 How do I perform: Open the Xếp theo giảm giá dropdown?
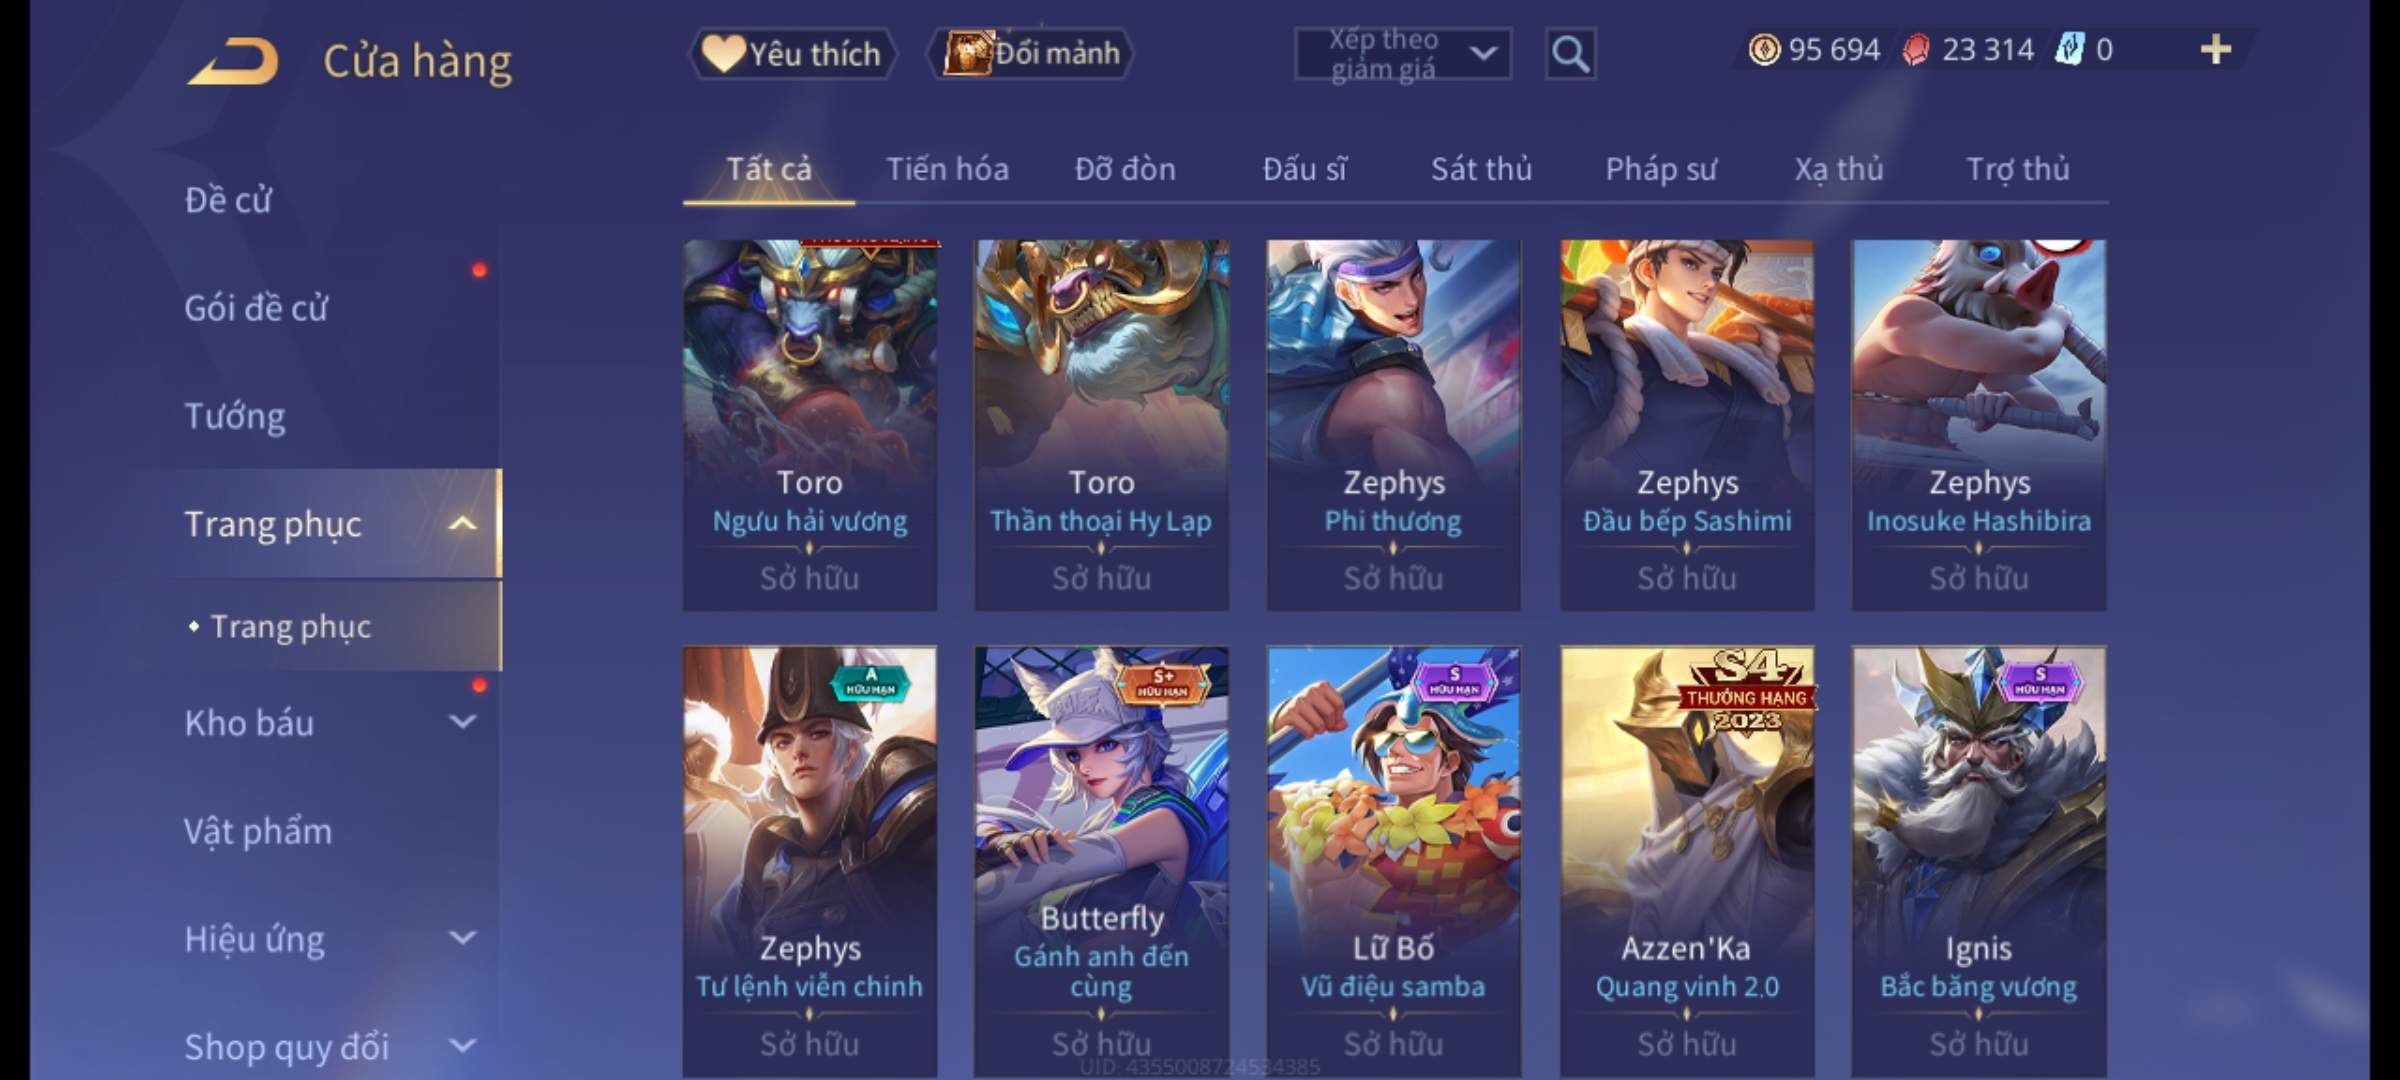coord(1403,54)
